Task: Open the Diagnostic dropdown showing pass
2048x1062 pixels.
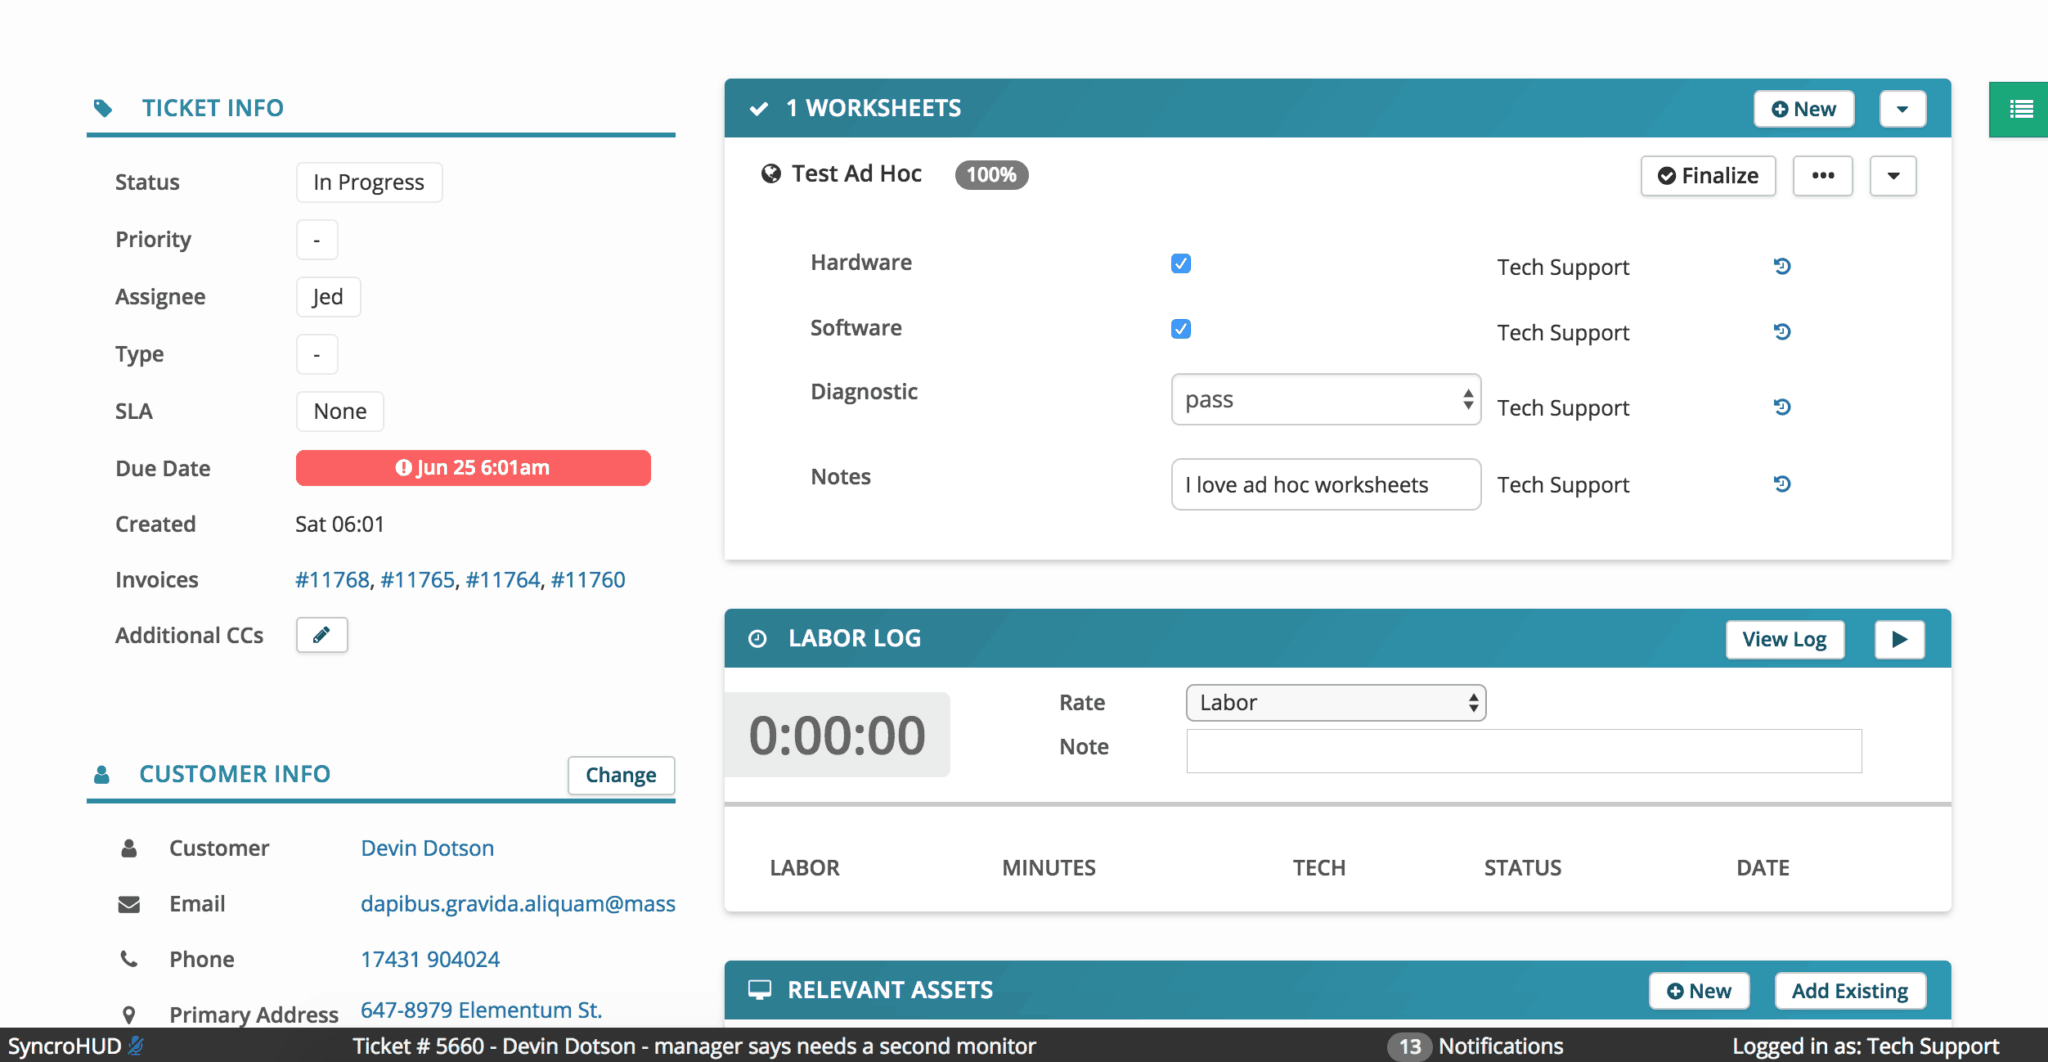Action: tap(1325, 398)
